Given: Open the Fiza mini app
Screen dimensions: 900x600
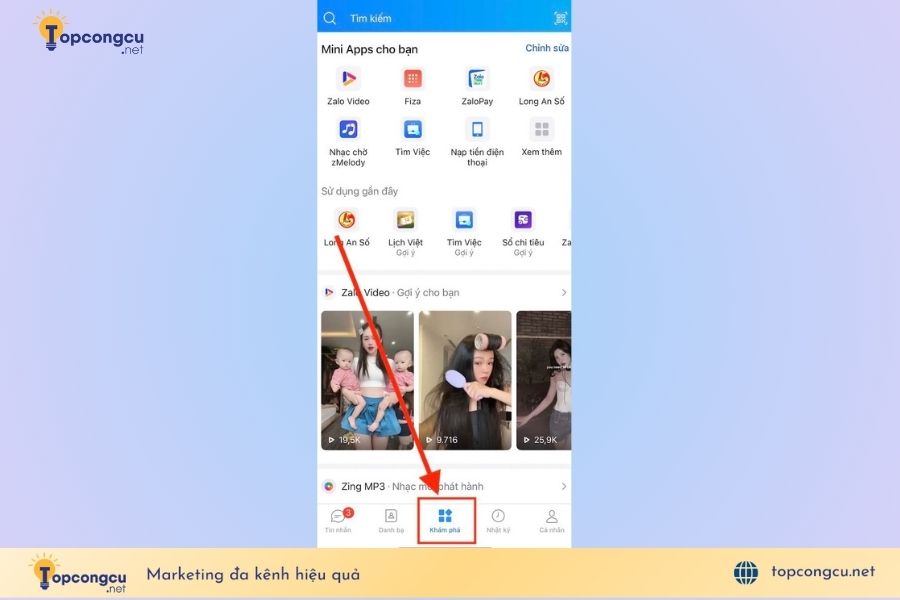Looking at the screenshot, I should pyautogui.click(x=412, y=86).
